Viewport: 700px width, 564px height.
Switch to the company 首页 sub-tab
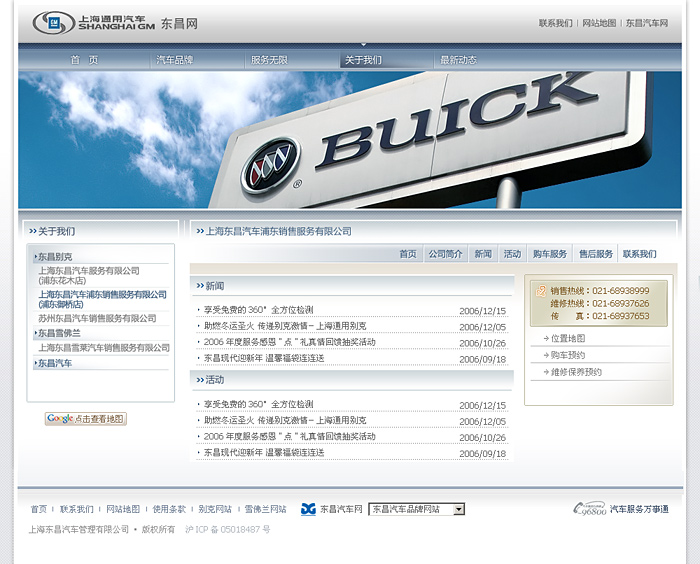(x=408, y=254)
